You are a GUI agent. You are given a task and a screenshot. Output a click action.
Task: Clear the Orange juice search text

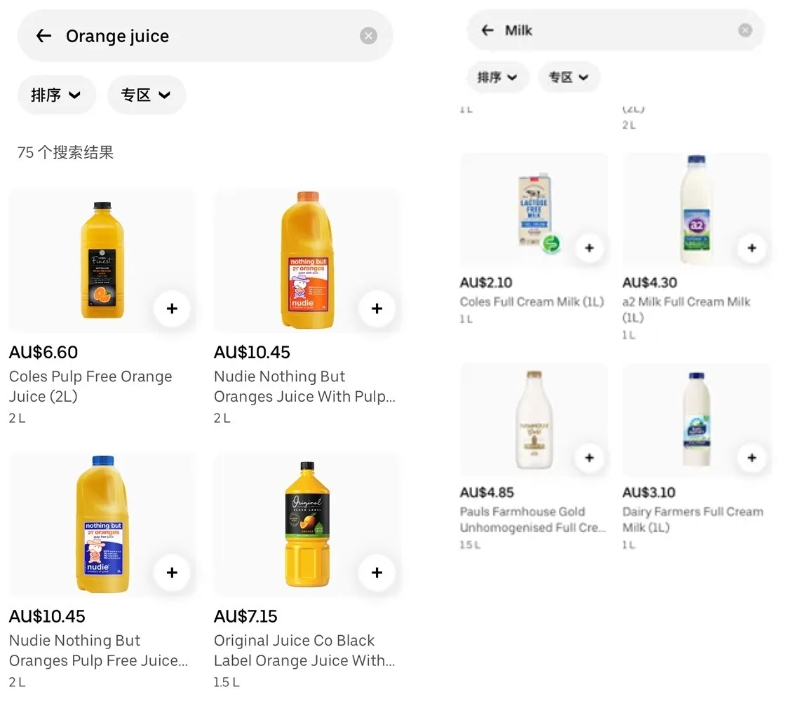point(368,36)
